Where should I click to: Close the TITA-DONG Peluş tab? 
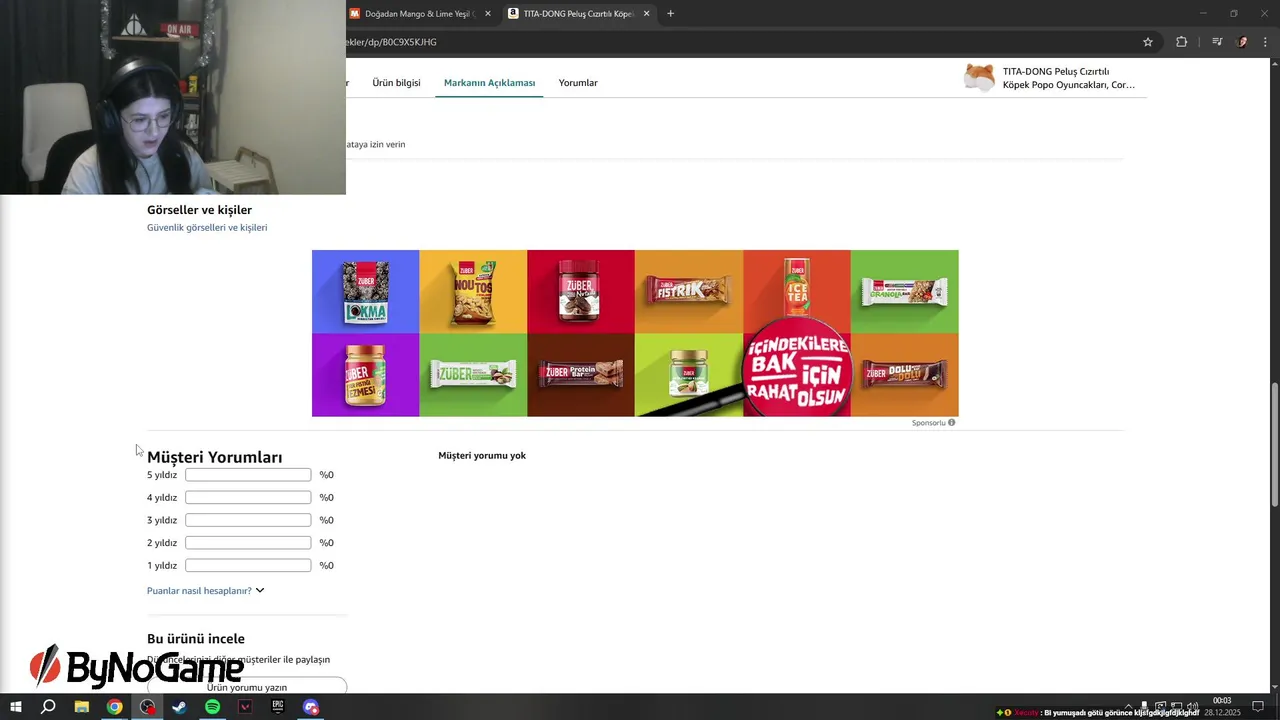click(647, 14)
